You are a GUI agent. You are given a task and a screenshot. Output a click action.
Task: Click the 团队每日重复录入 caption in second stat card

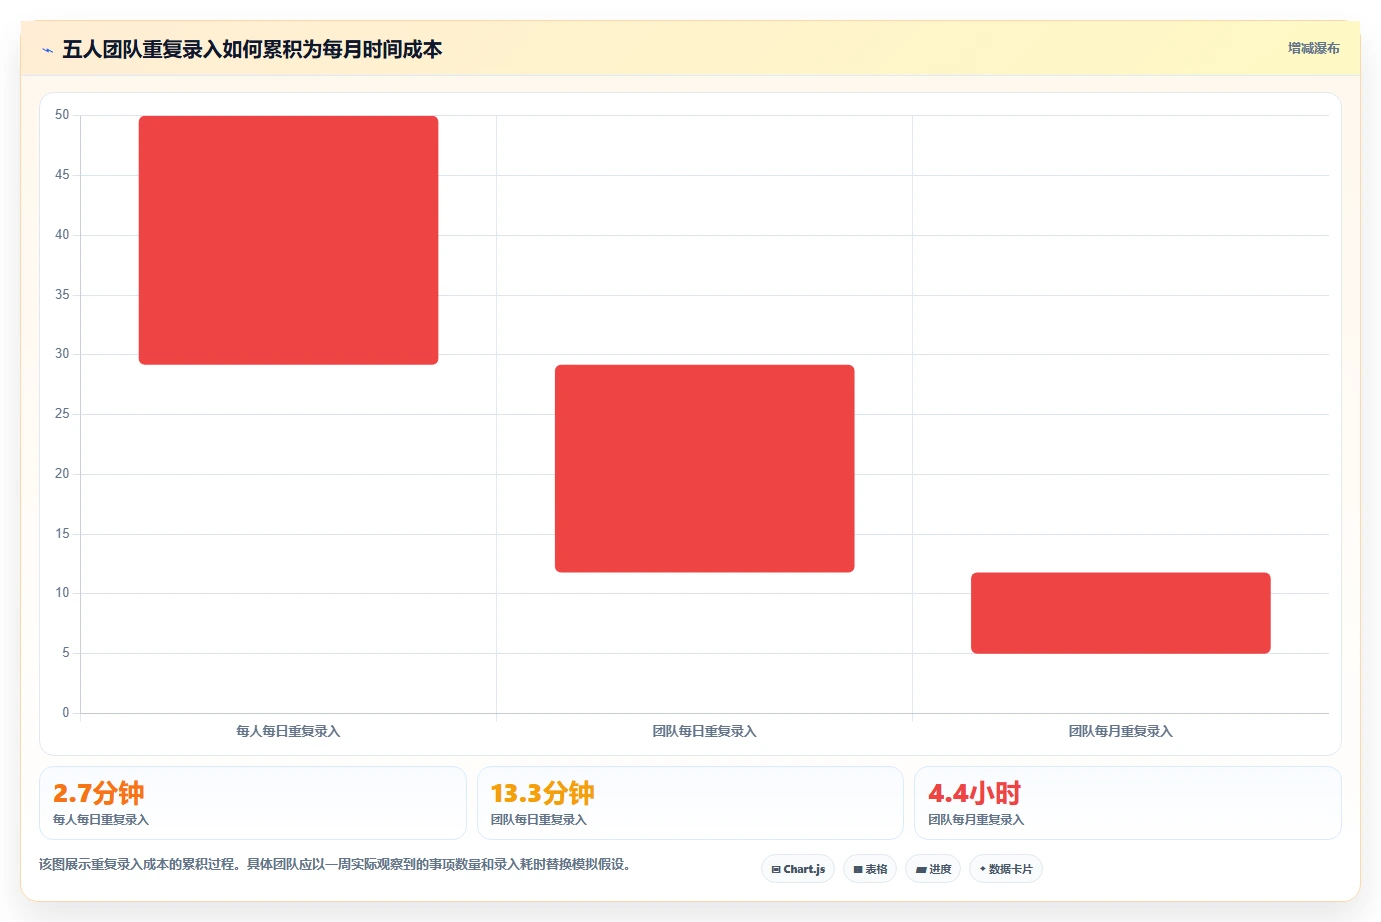click(539, 819)
